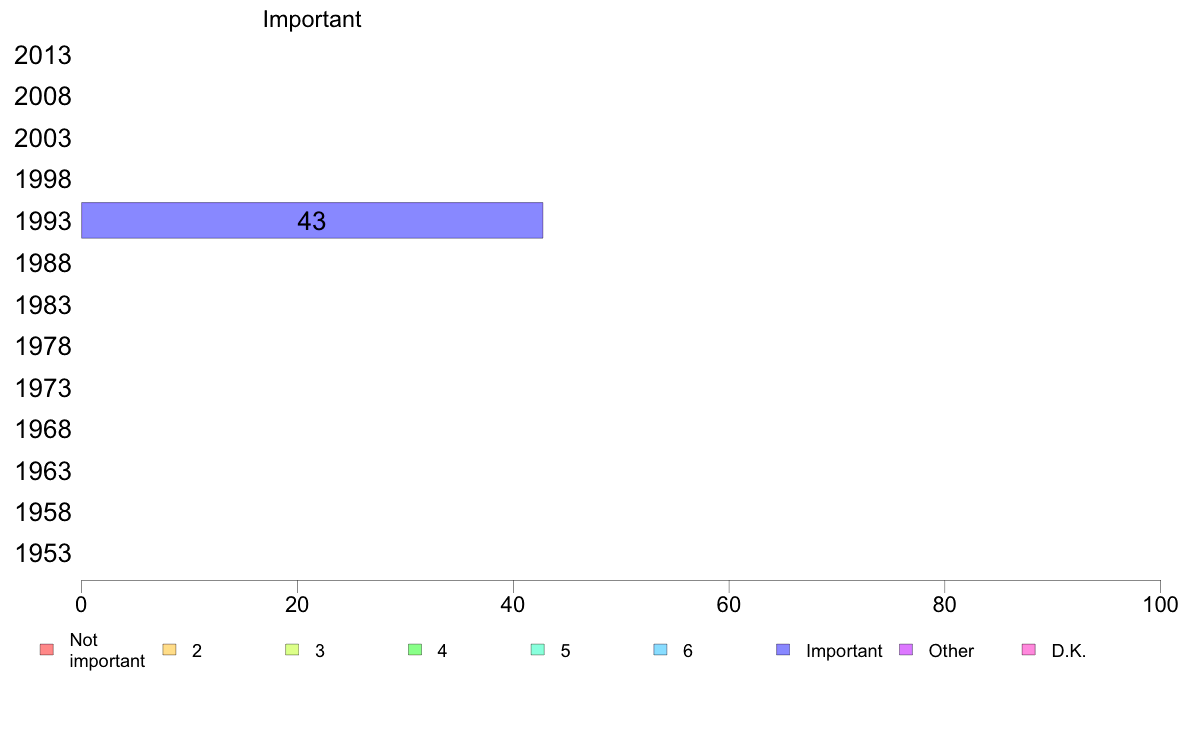Click the 60 axis tick label
Screen dimensions: 1188x736
729,604
